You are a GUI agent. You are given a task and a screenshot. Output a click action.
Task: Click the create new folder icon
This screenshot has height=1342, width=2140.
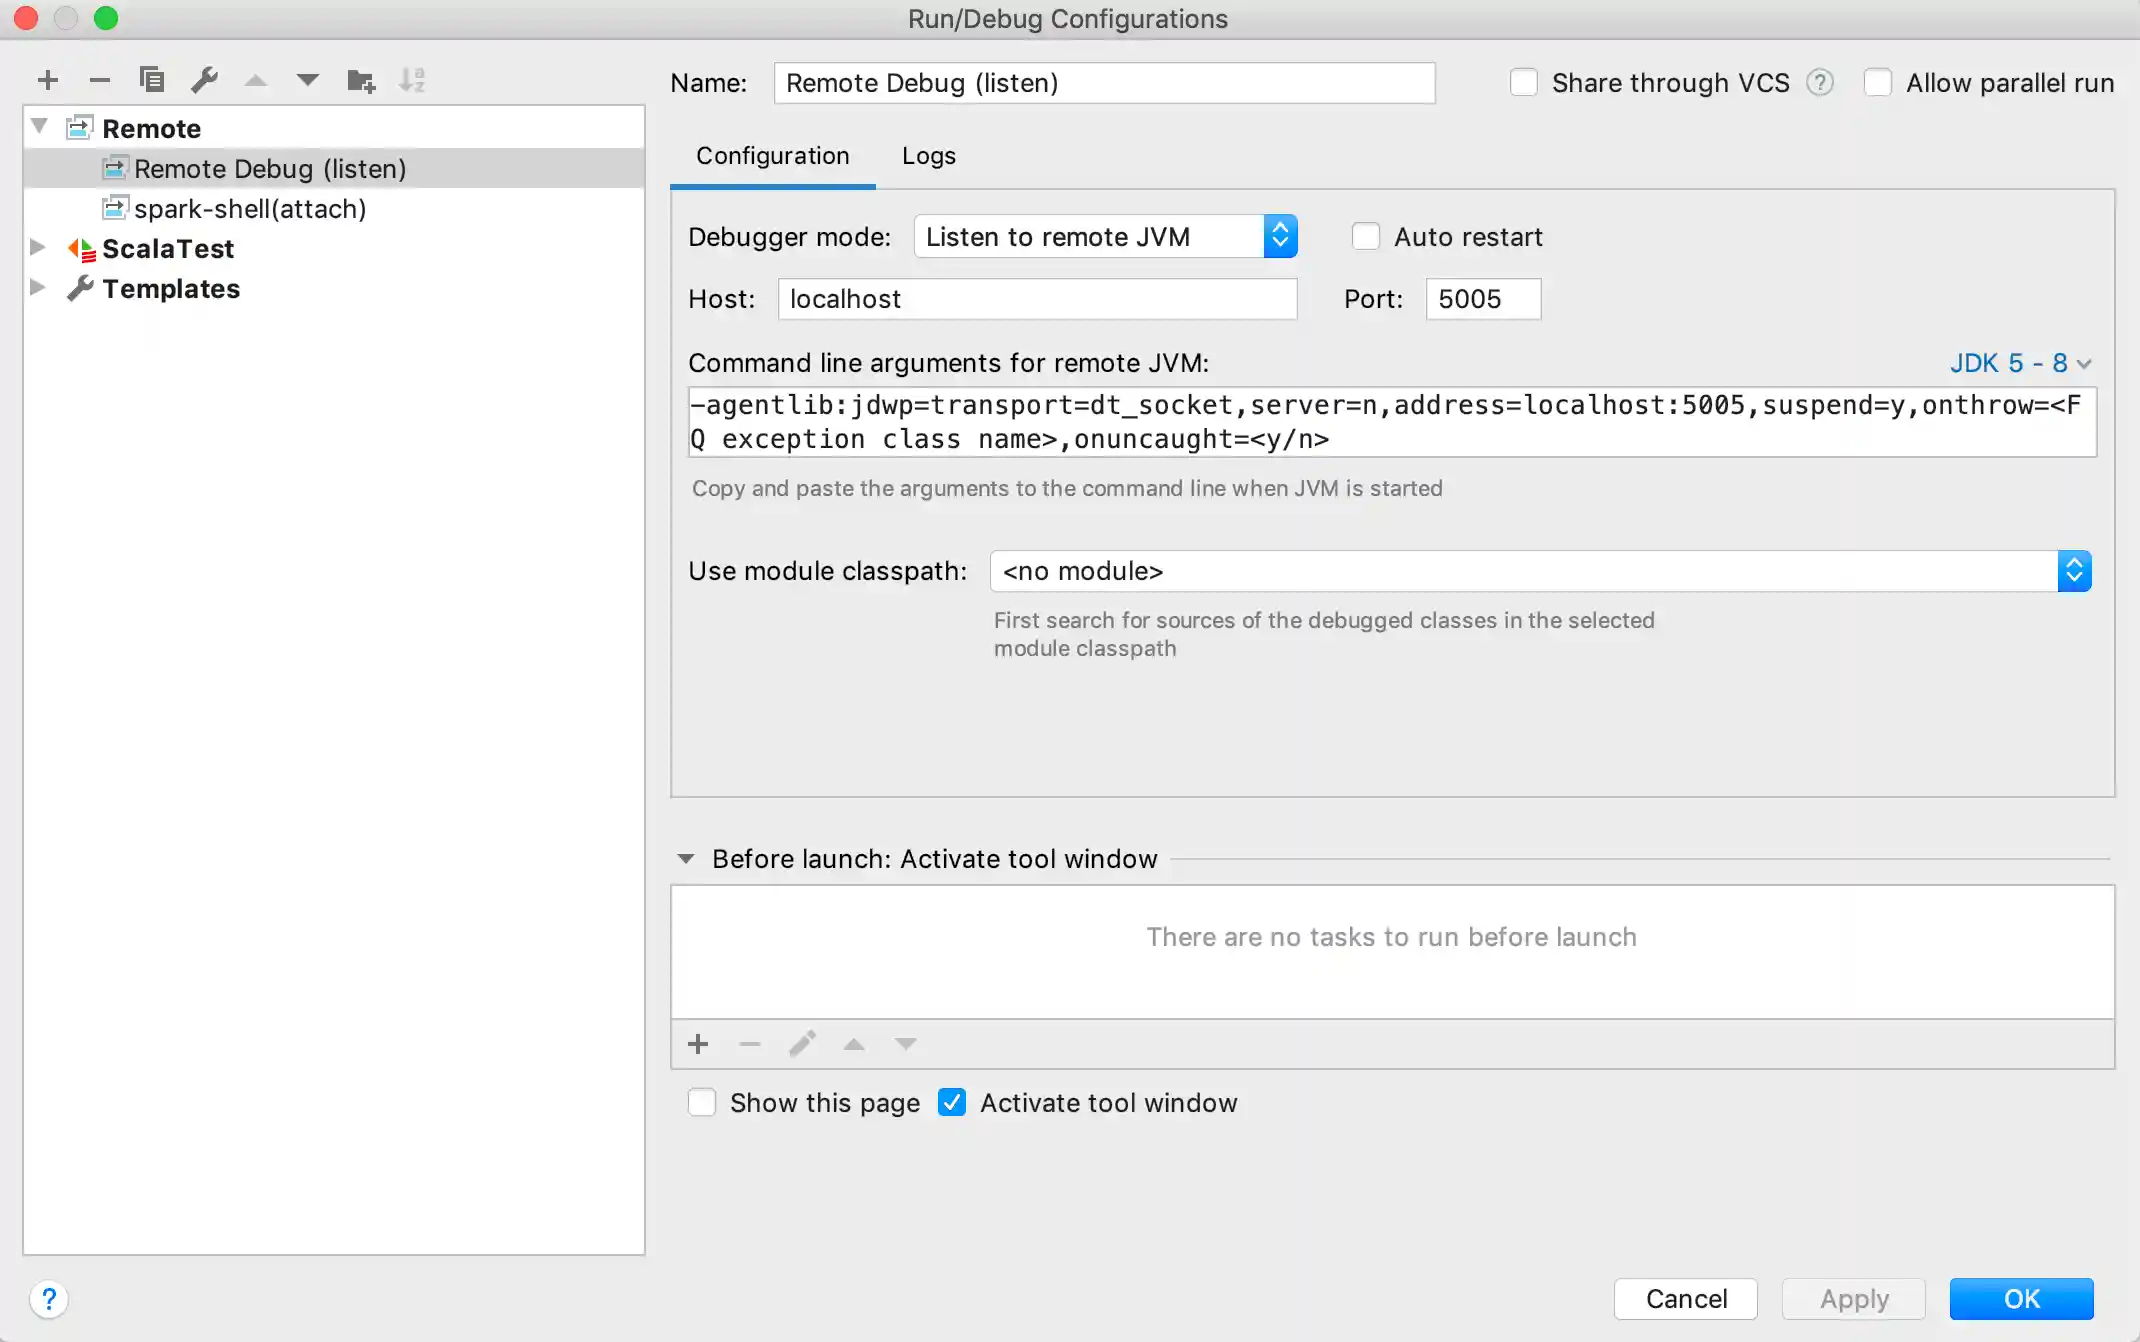coord(360,80)
